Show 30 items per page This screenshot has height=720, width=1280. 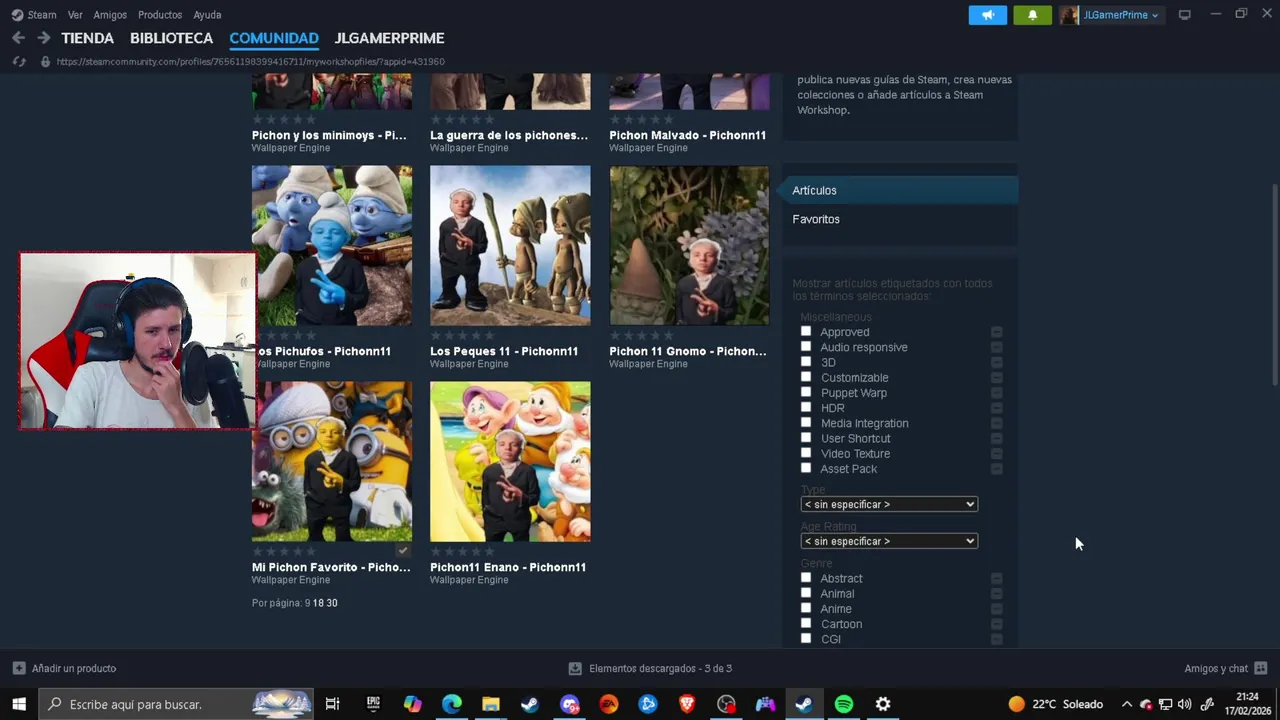332,603
